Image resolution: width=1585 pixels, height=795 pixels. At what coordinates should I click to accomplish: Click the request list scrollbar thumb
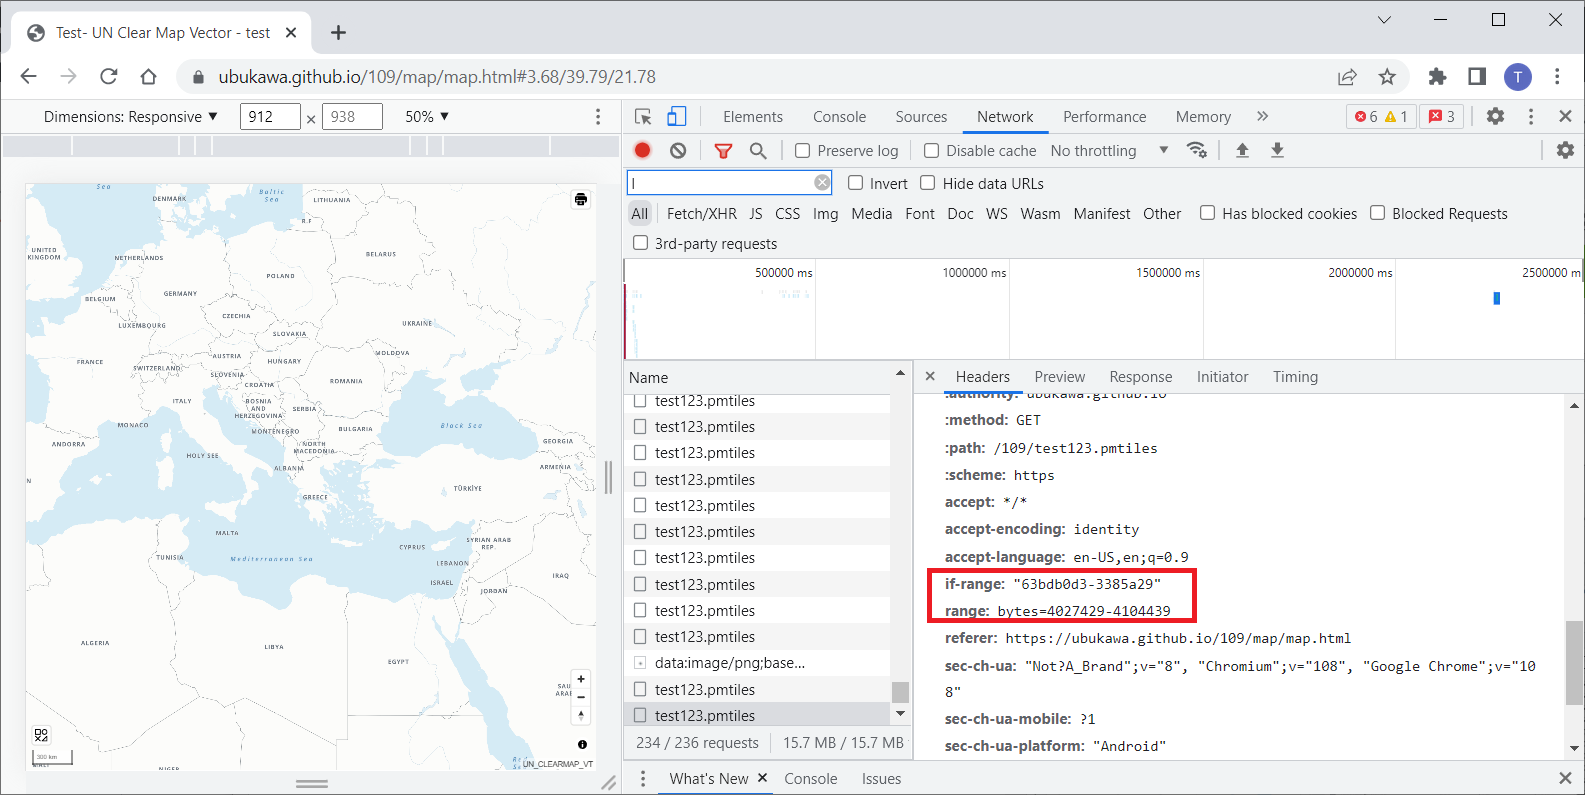pyautogui.click(x=900, y=692)
